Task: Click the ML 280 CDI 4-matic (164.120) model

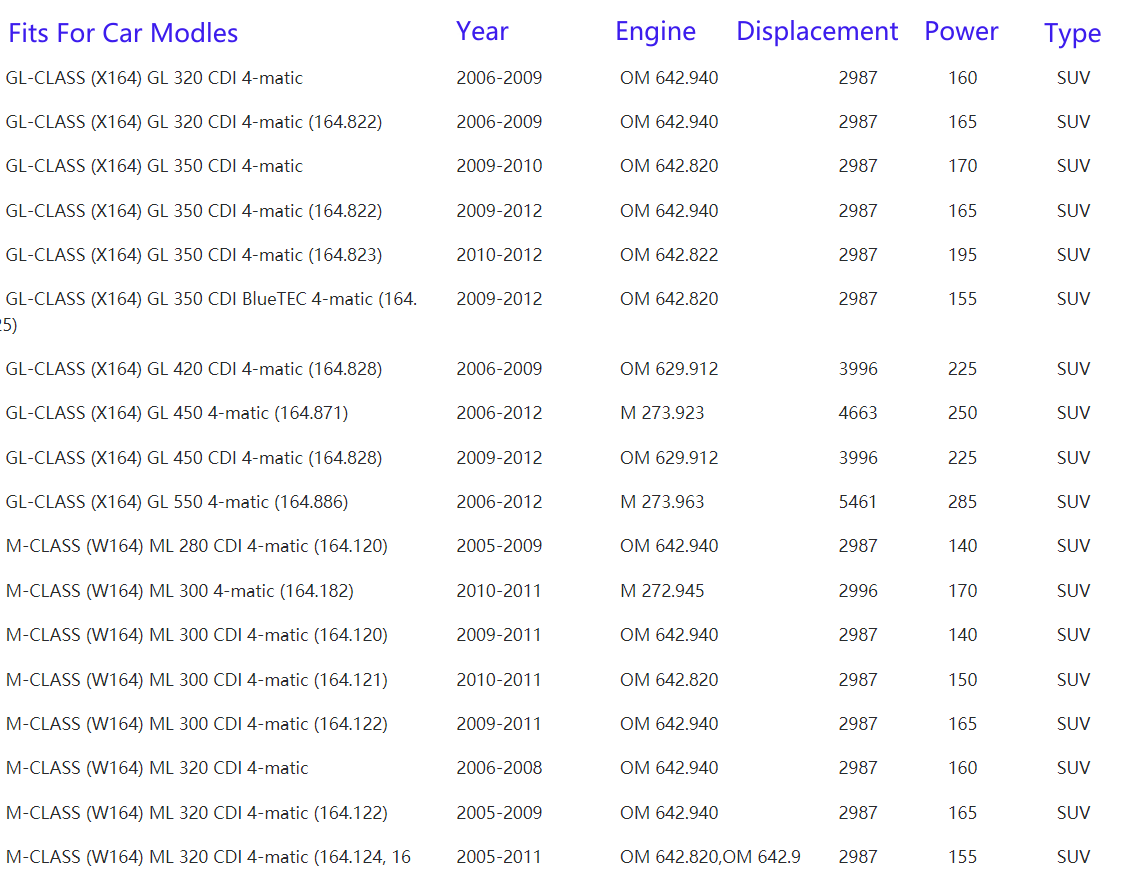Action: pyautogui.click(x=196, y=546)
